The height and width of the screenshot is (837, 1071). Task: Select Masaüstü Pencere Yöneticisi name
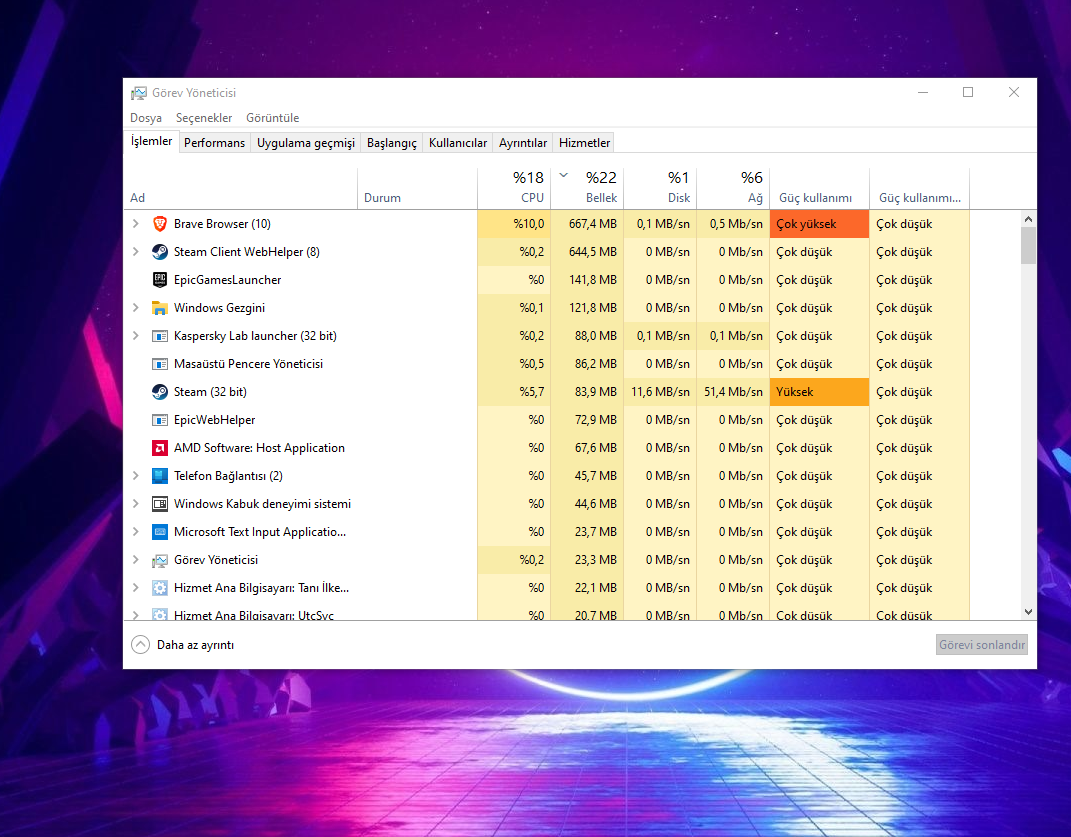click(x=248, y=364)
